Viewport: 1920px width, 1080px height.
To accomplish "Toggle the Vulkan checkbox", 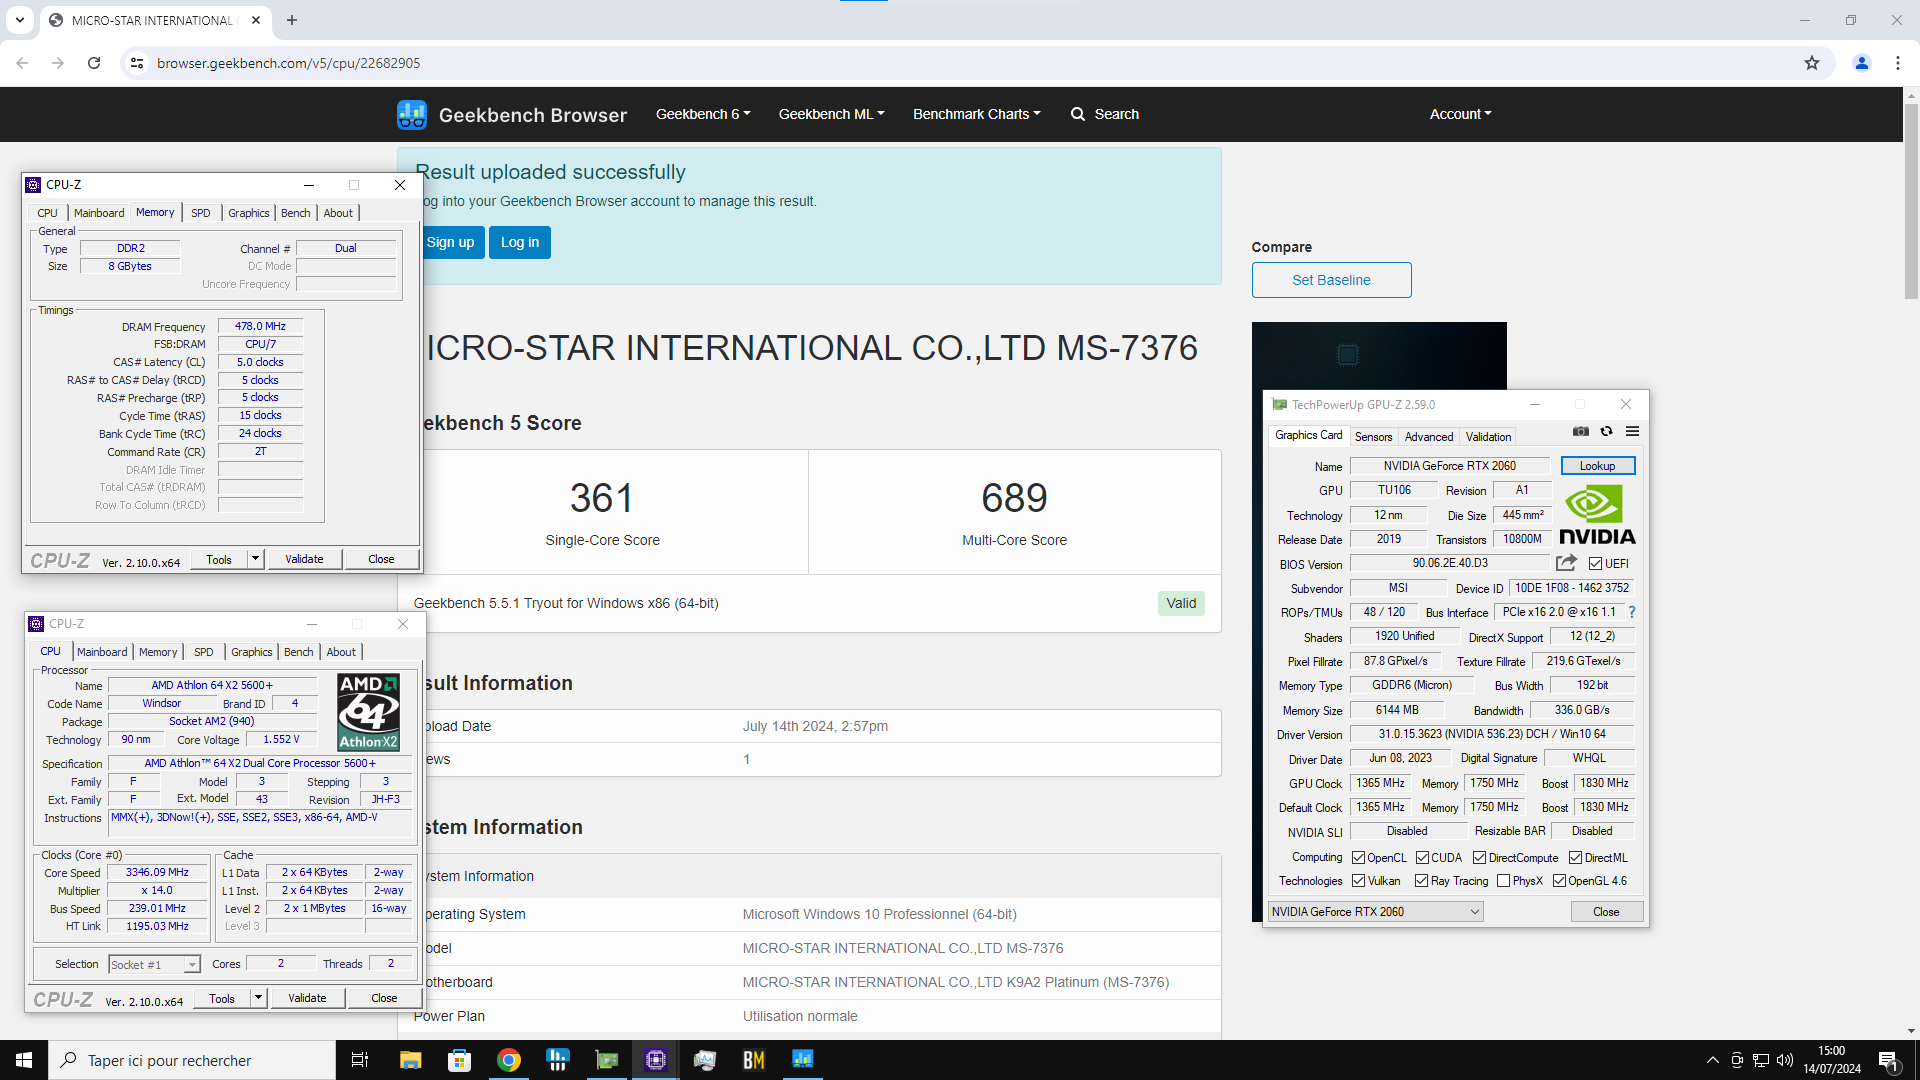I will (x=1358, y=881).
